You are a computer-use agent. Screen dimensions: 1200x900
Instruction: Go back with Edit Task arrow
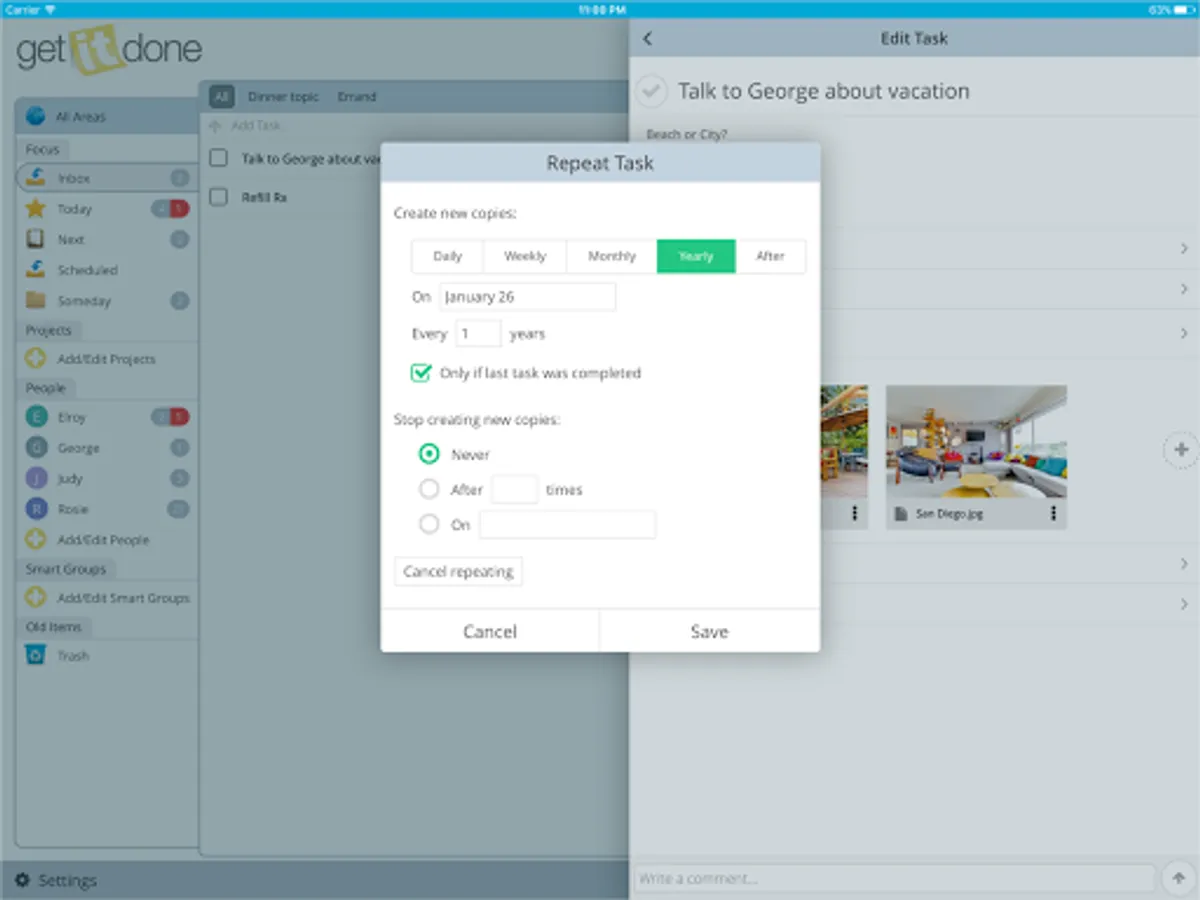648,38
